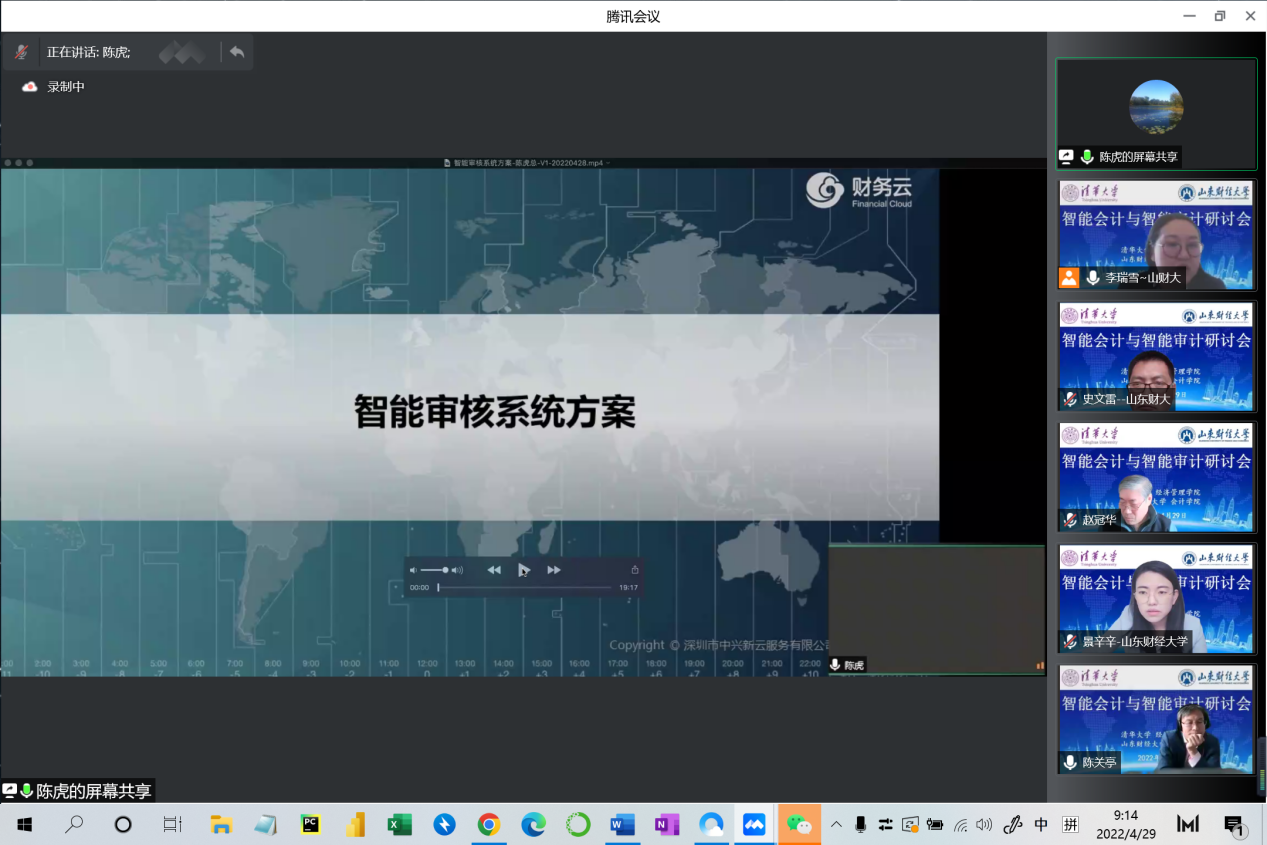Viewport: 1267px width, 845px height.
Task: Click the share icon in the video controls
Action: [634, 570]
